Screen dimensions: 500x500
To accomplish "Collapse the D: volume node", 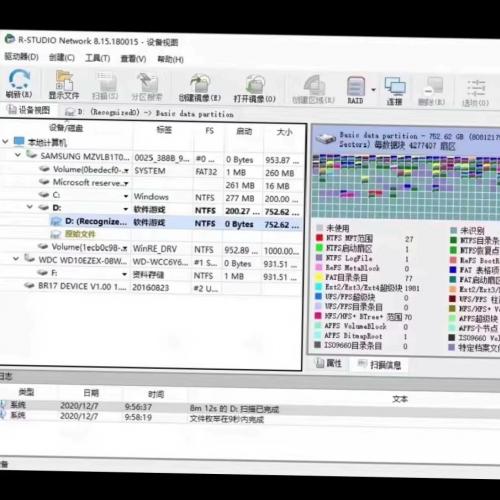I will coord(30,207).
